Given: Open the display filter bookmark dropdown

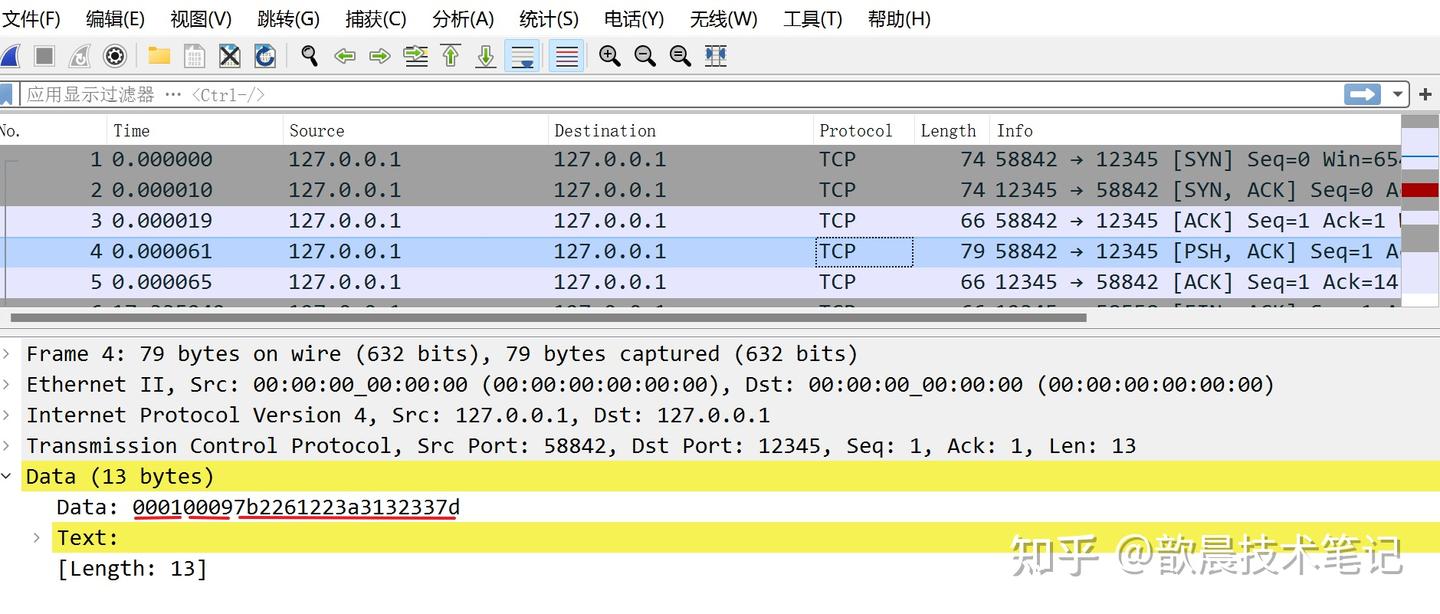Looking at the screenshot, I should point(7,93).
